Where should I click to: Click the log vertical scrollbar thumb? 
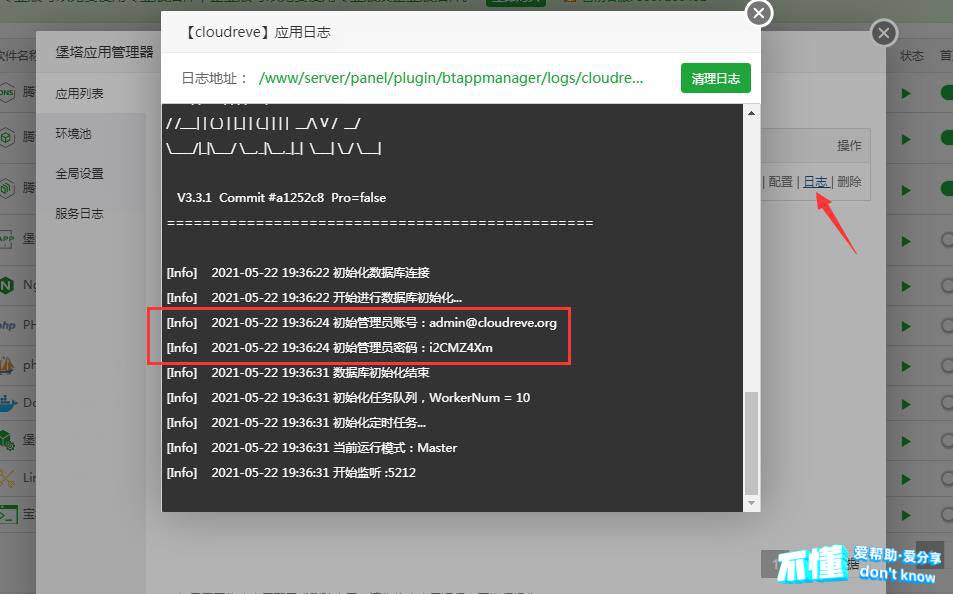(x=751, y=443)
